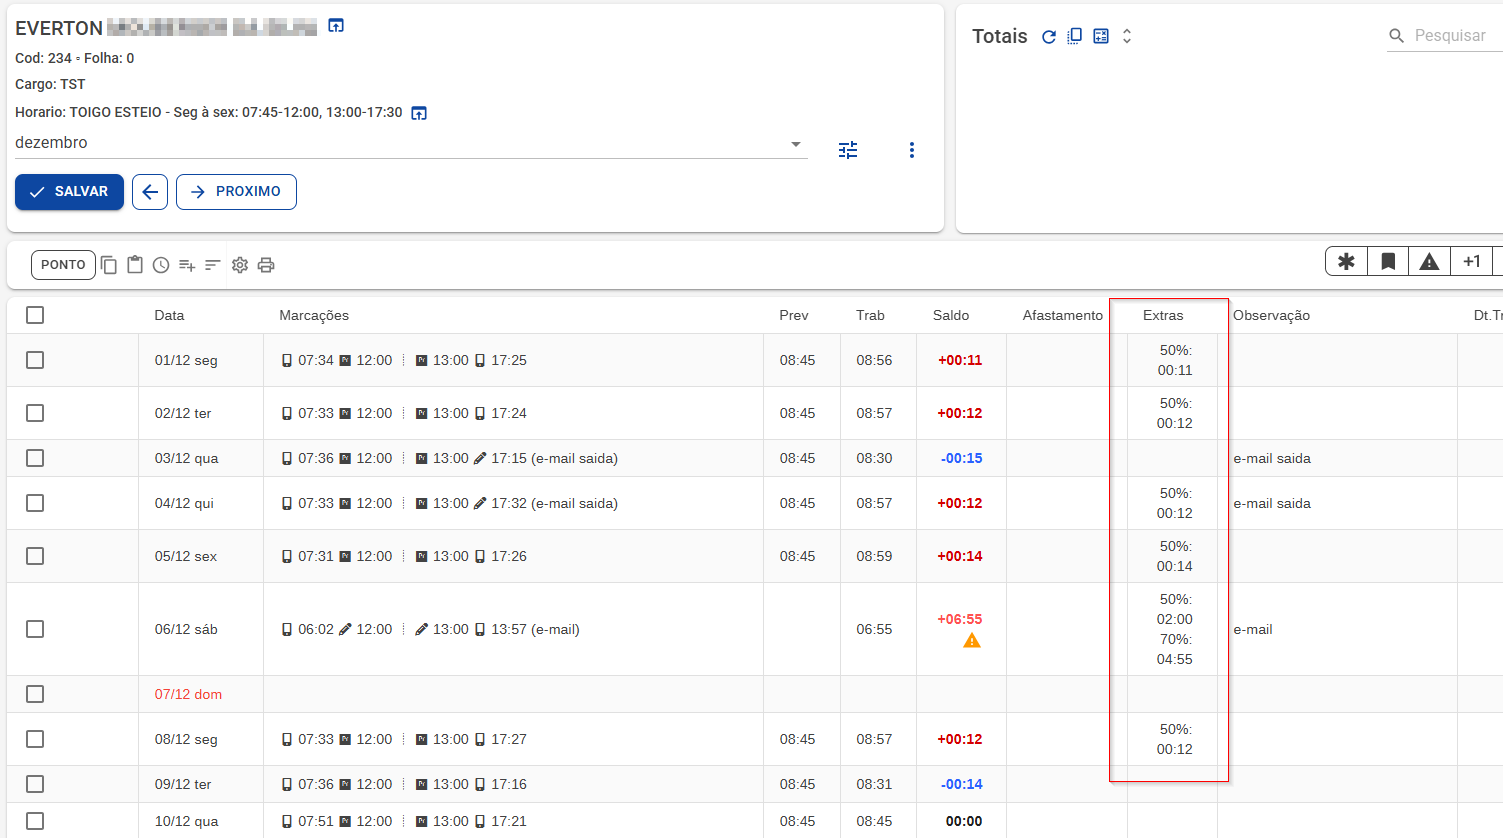Print the timesheet with printer icon
Viewport: 1503px width, 838px height.
tap(266, 265)
